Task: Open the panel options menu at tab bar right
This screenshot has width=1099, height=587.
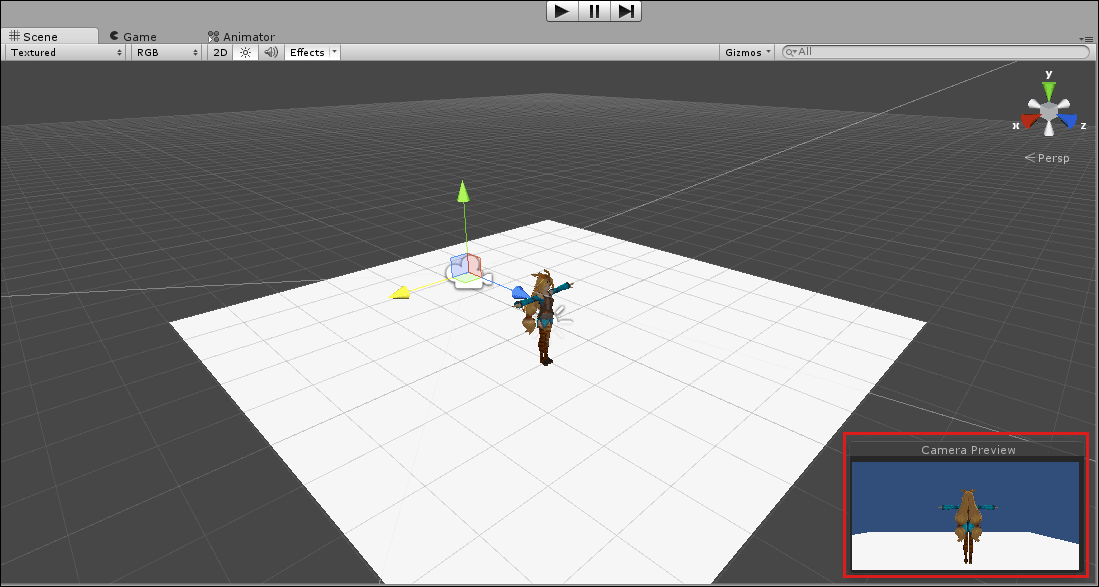Action: click(1087, 38)
